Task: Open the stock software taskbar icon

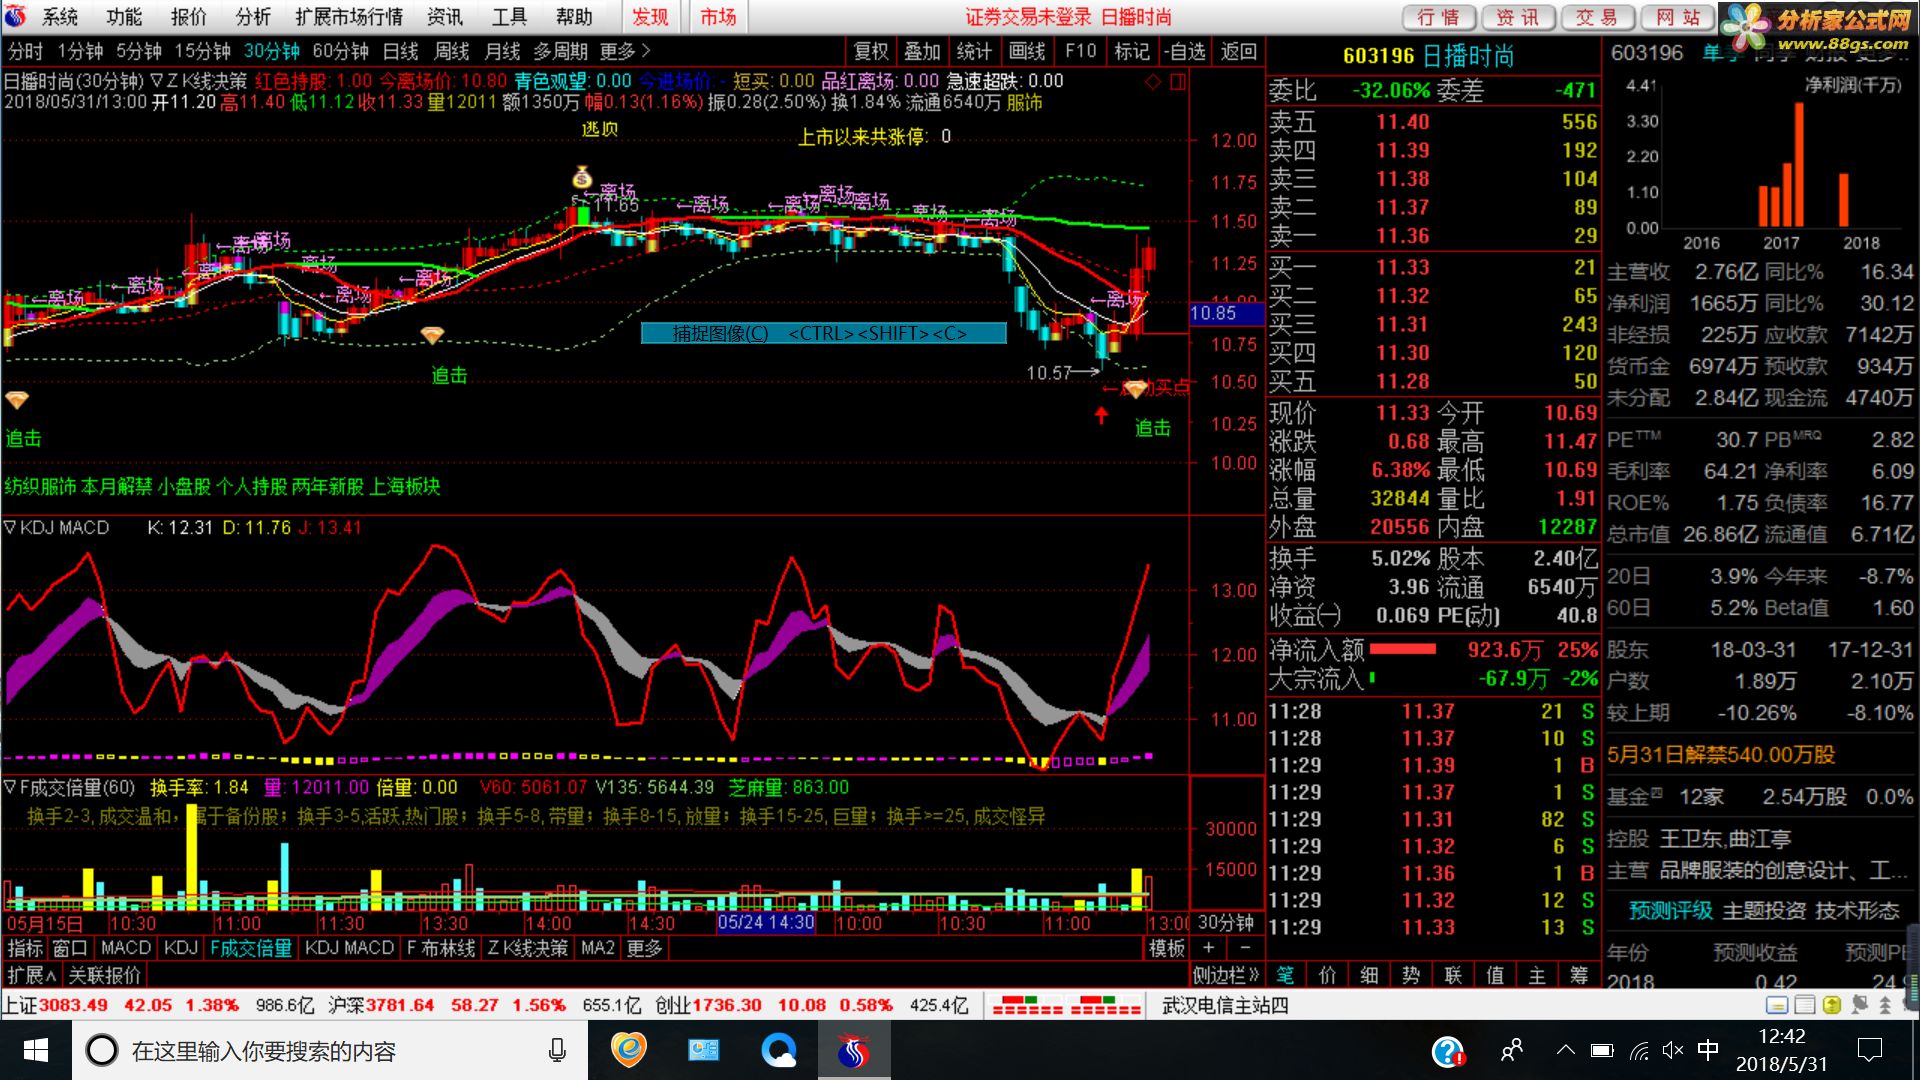Action: [853, 1050]
